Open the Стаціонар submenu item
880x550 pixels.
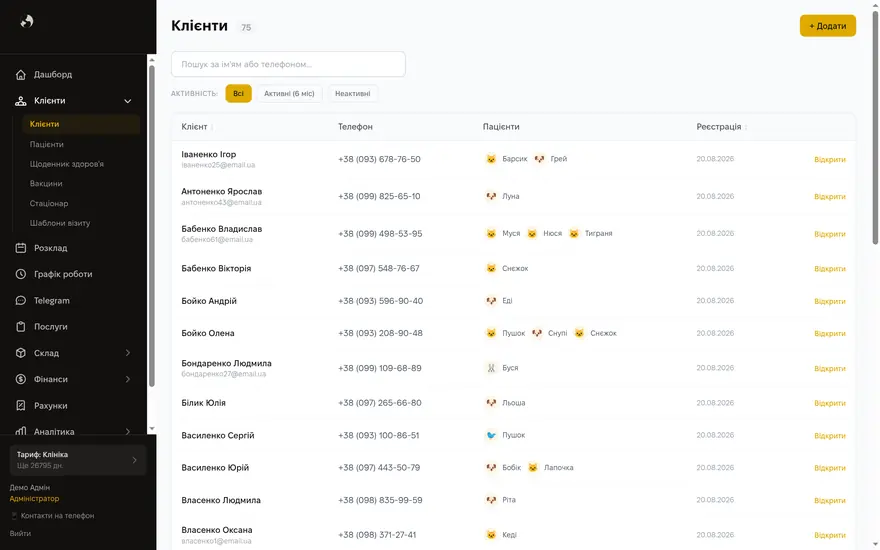click(x=49, y=203)
